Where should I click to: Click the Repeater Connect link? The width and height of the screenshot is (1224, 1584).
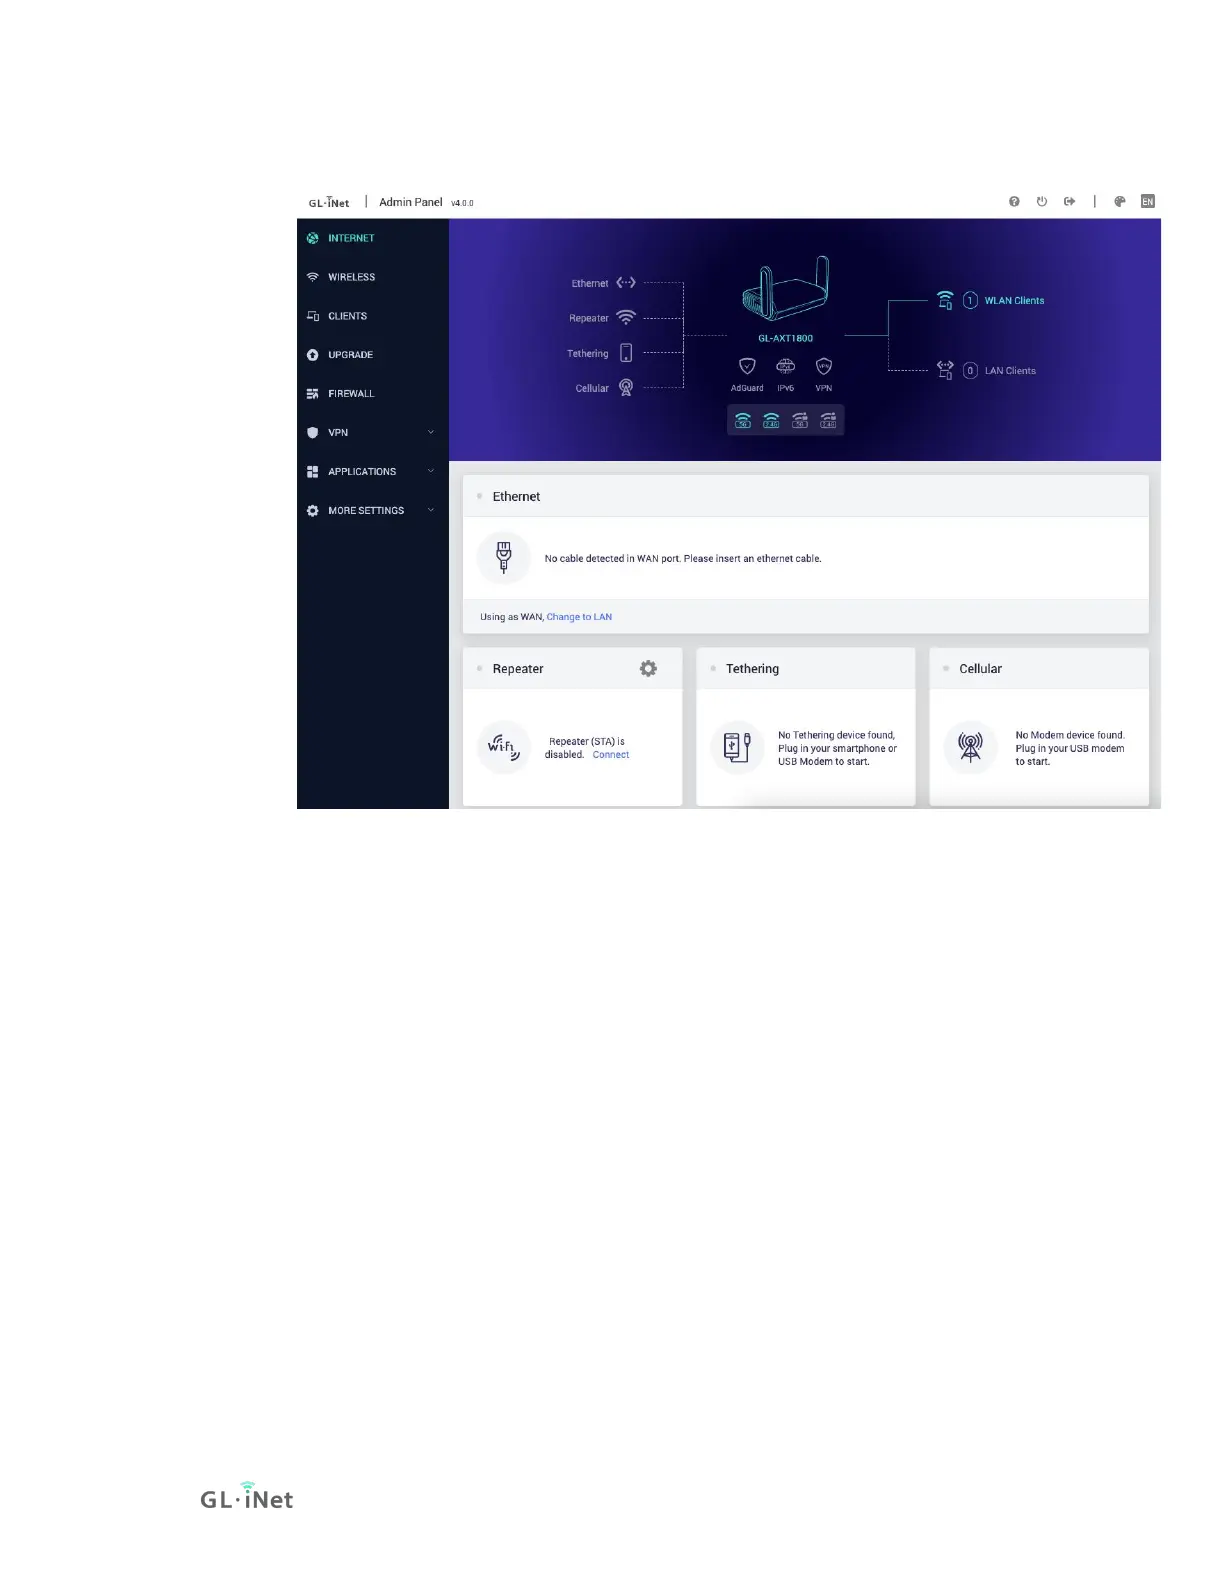tap(611, 755)
